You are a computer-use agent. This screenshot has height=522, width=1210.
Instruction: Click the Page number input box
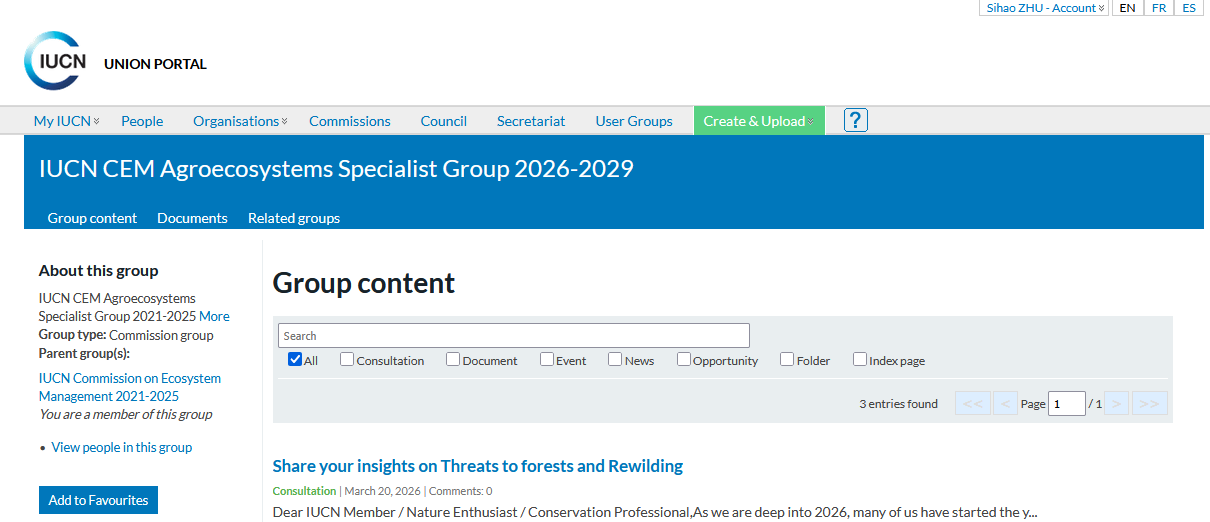(x=1067, y=404)
